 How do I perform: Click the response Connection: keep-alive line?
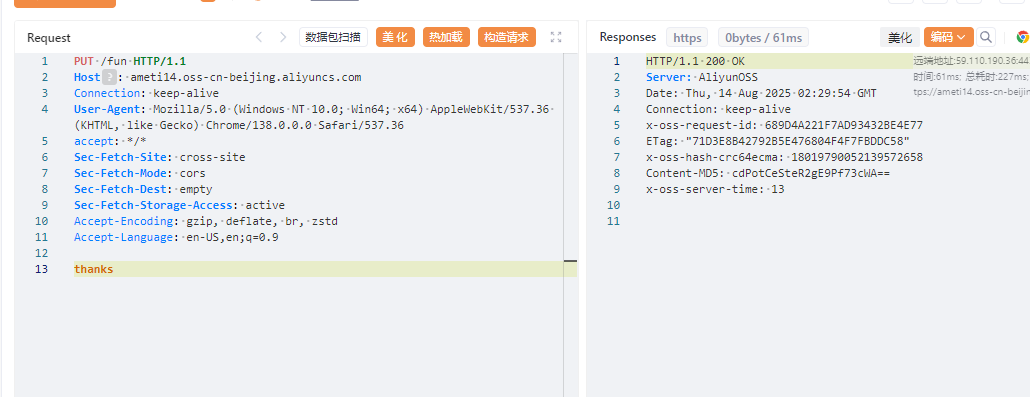pyautogui.click(x=718, y=109)
